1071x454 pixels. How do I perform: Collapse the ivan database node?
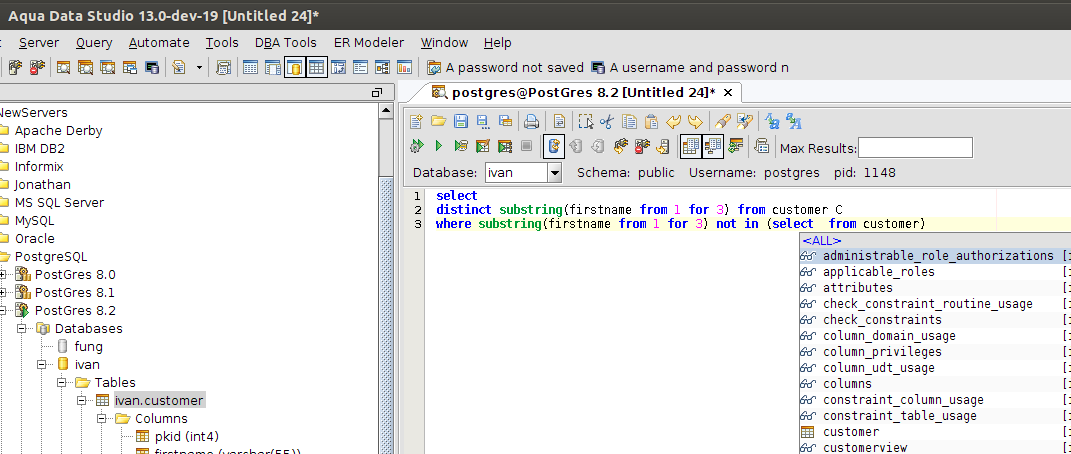click(x=42, y=365)
